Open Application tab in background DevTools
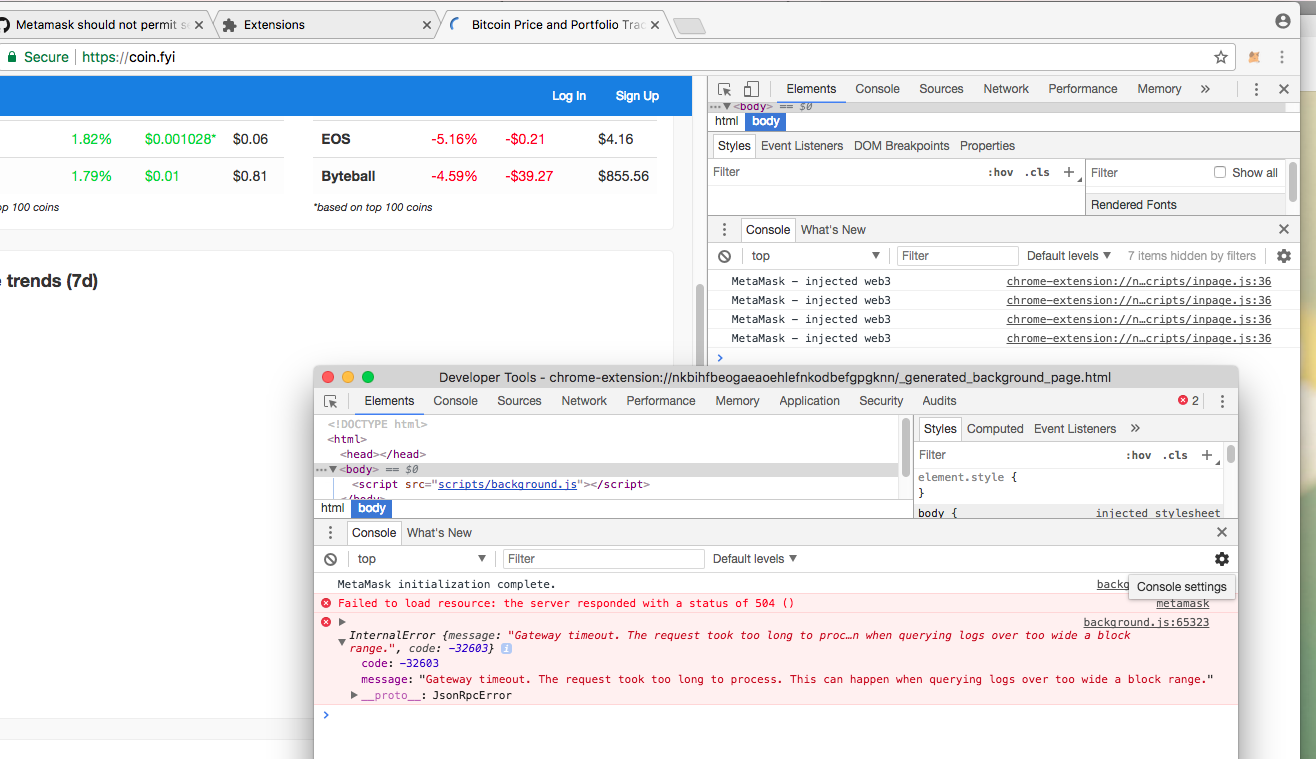The height and width of the screenshot is (759, 1316). click(x=809, y=401)
